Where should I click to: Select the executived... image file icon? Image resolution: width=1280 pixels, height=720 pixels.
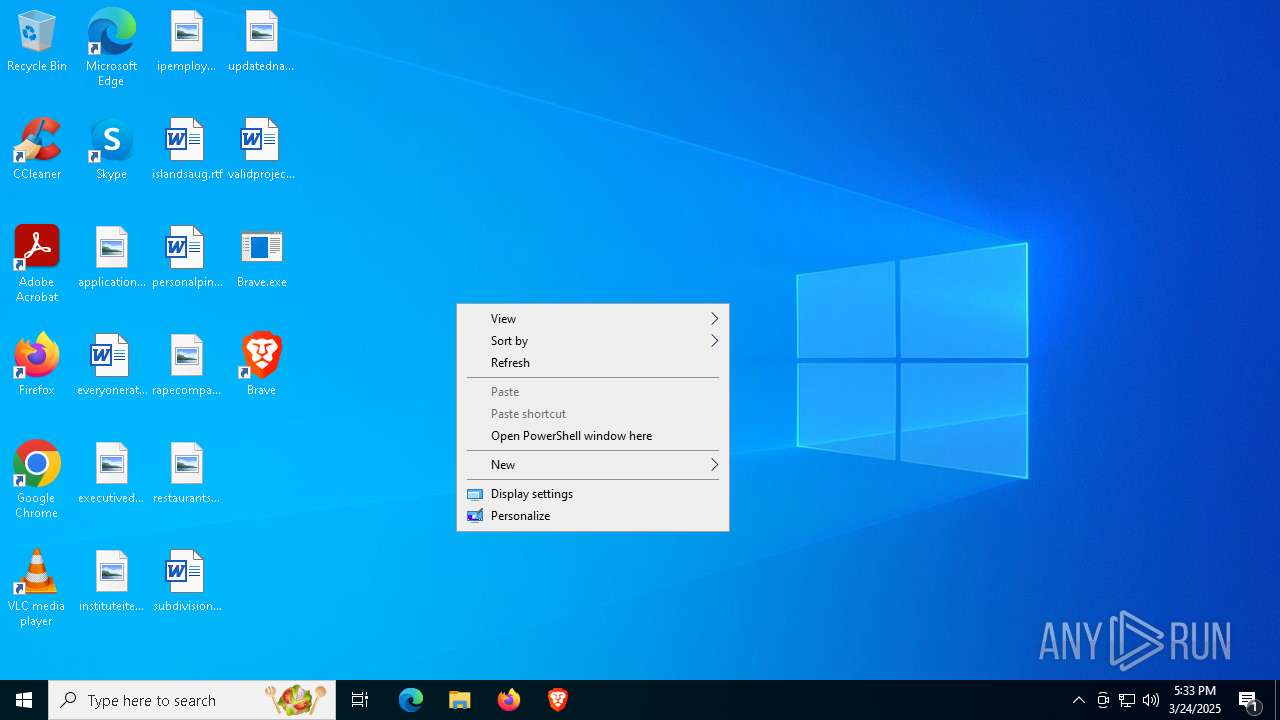click(x=111, y=474)
